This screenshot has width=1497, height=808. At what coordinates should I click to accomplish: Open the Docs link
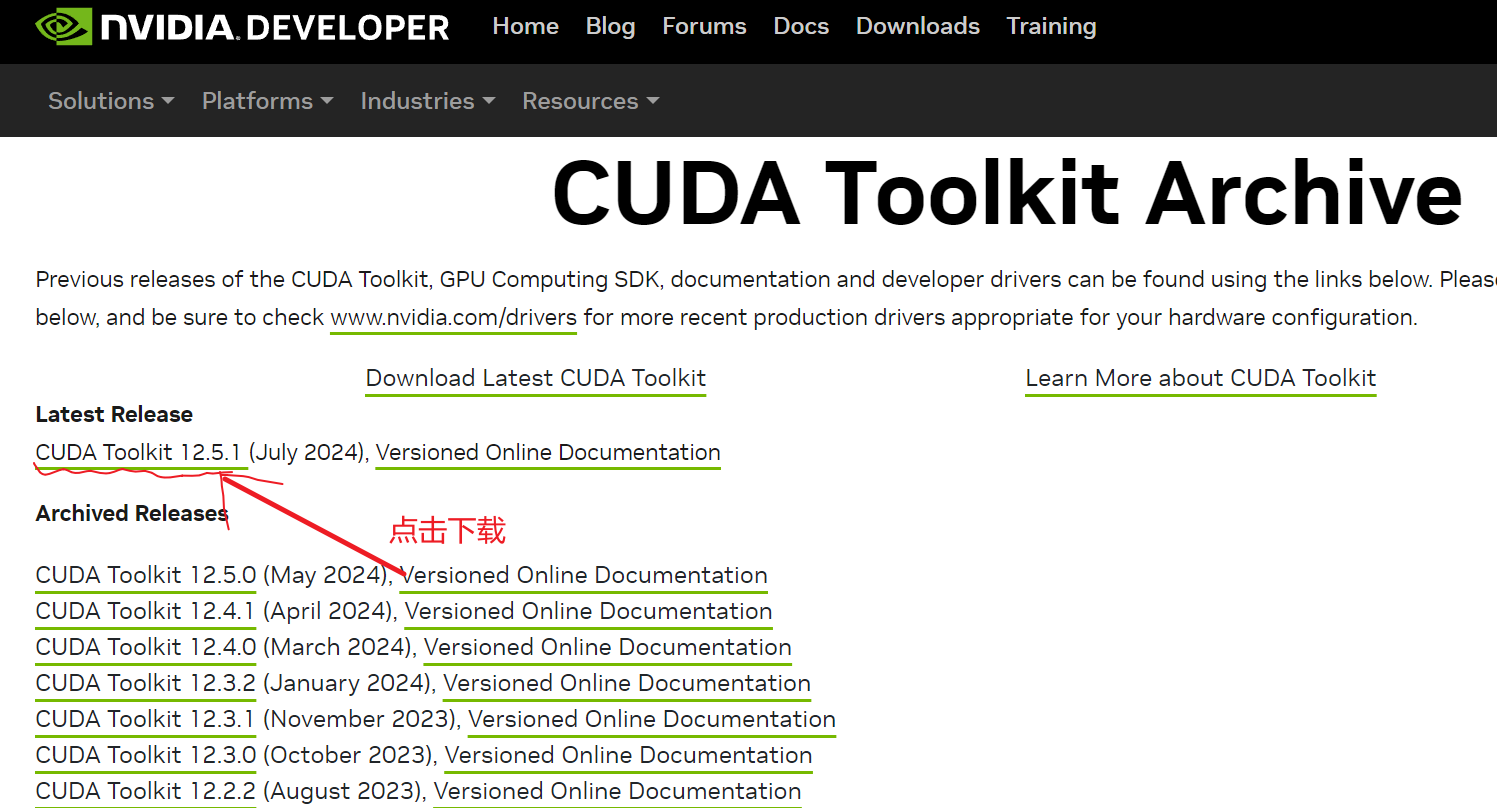coord(801,26)
